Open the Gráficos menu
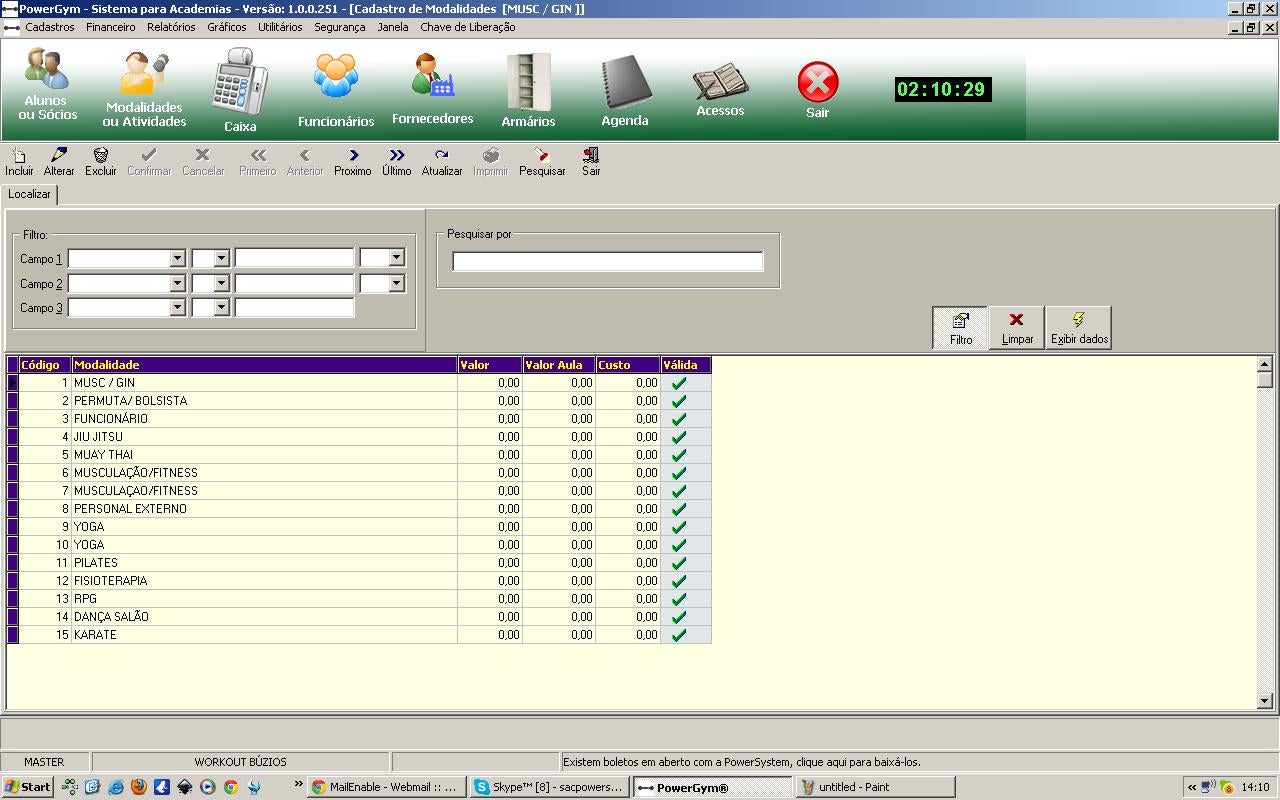 click(227, 27)
